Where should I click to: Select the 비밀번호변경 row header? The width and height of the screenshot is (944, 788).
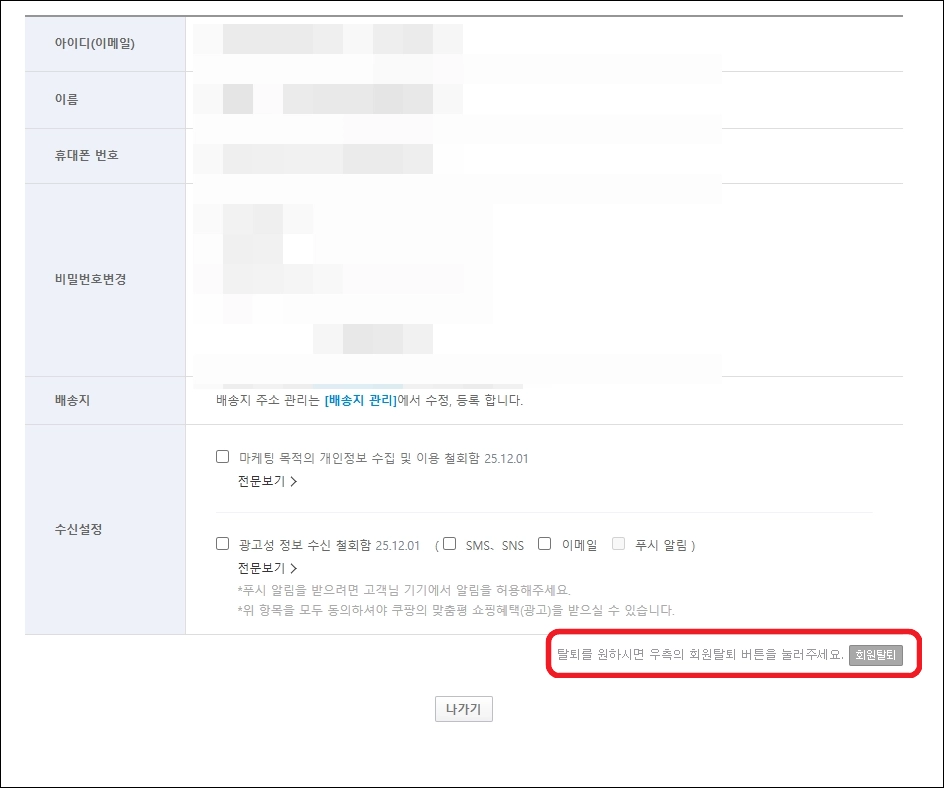(91, 280)
